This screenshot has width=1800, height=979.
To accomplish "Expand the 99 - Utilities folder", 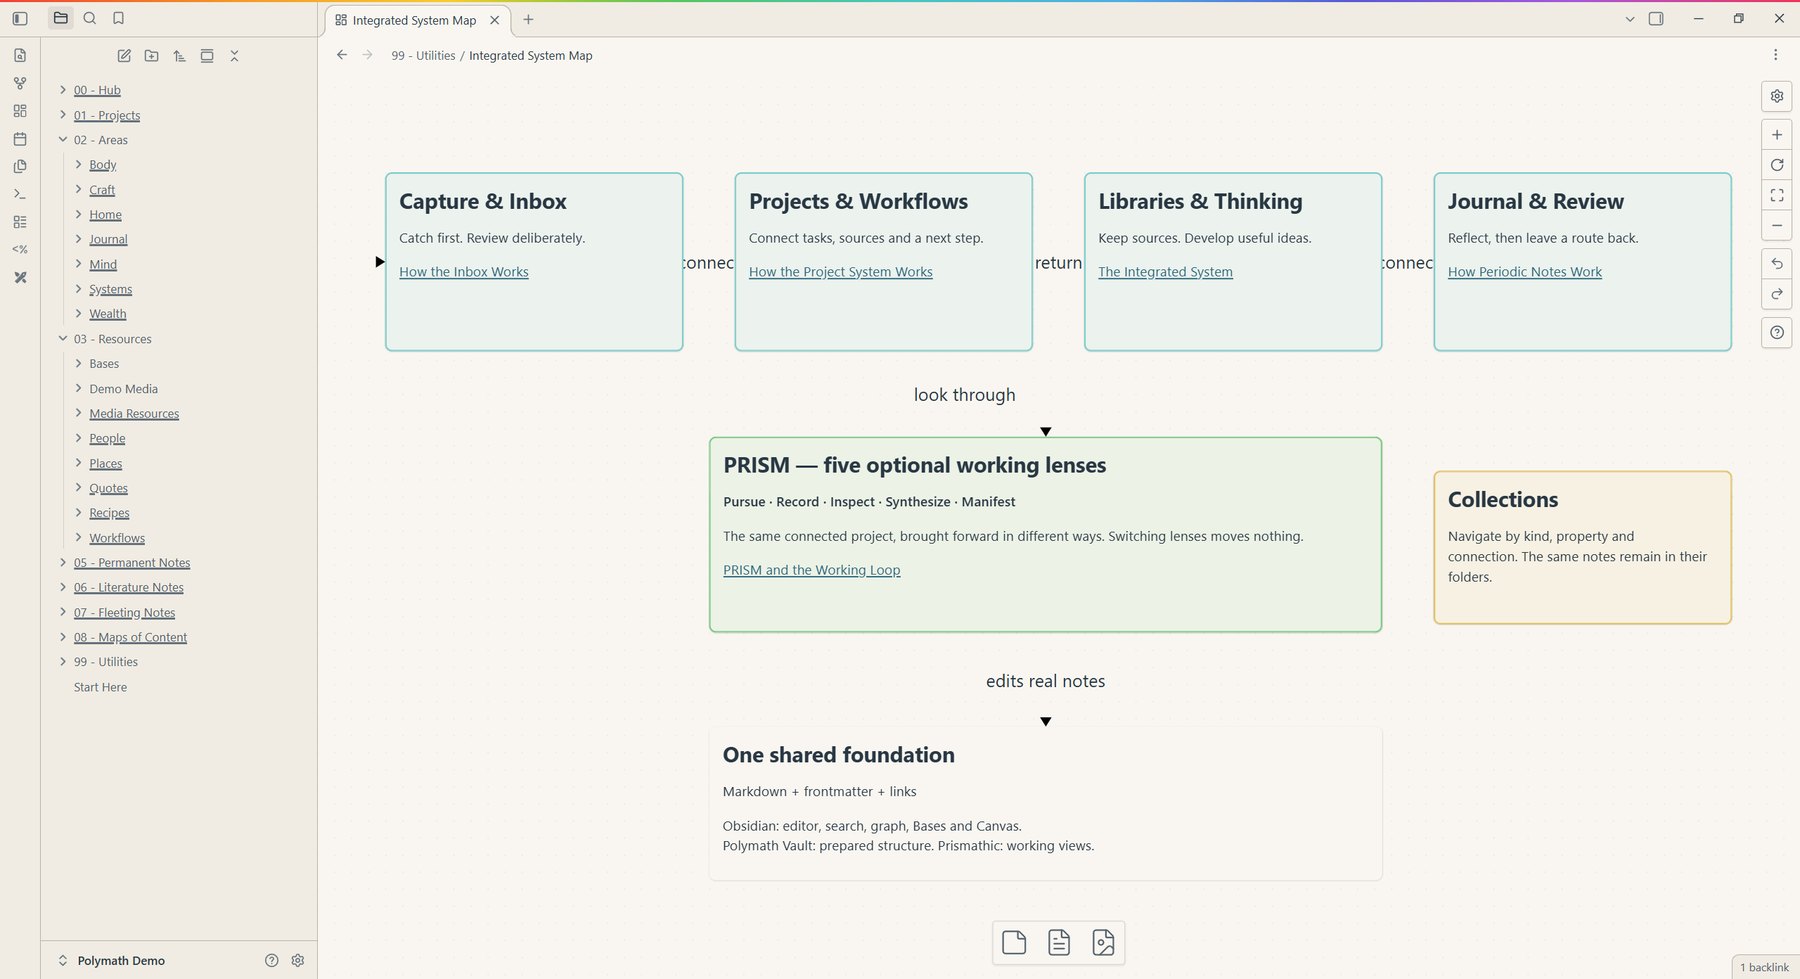I will 63,662.
